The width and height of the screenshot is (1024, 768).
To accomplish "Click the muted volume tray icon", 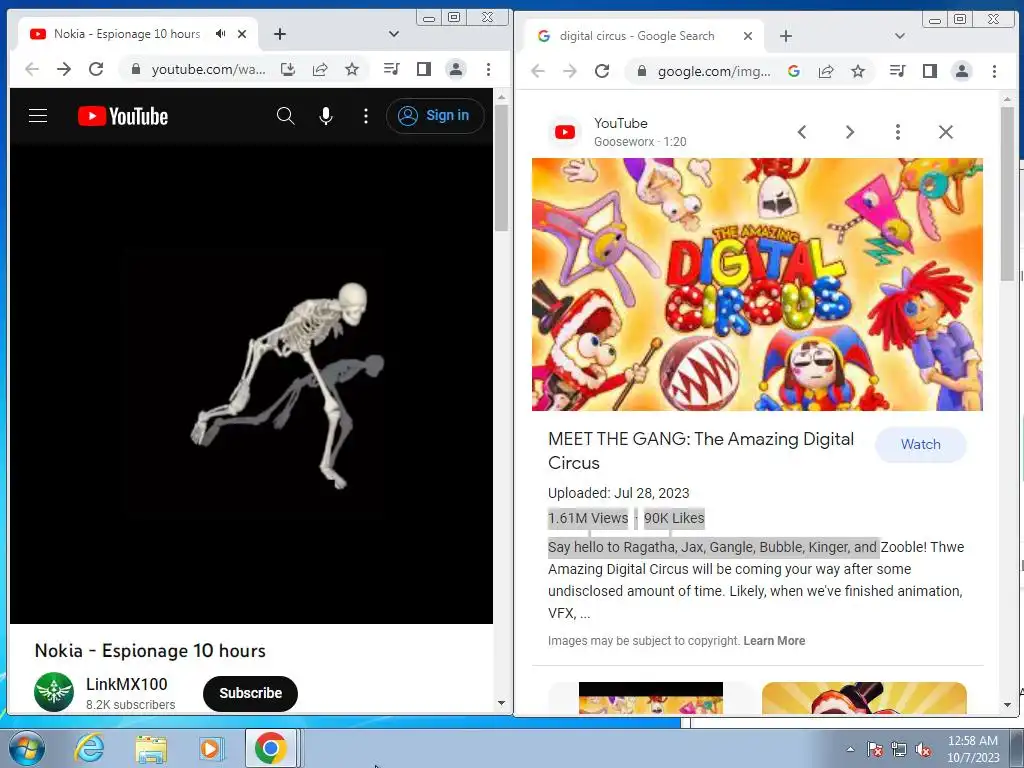I will (x=923, y=749).
